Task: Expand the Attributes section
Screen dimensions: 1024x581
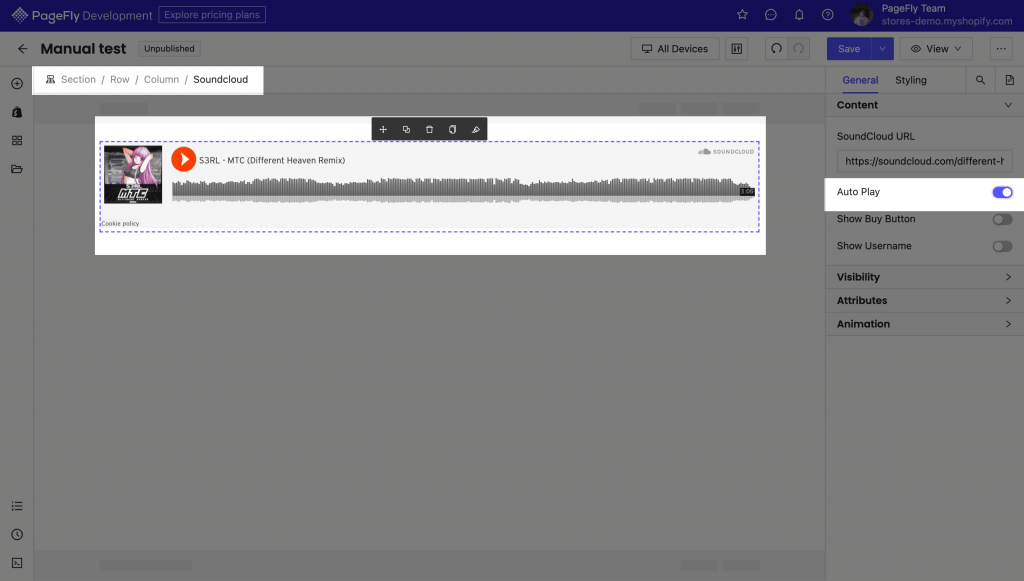Action: click(x=924, y=300)
